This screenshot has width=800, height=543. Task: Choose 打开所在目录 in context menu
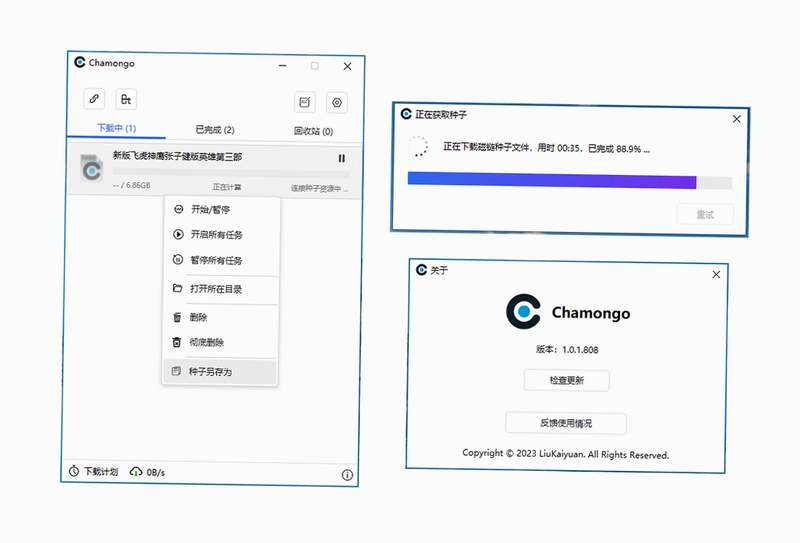(x=220, y=289)
